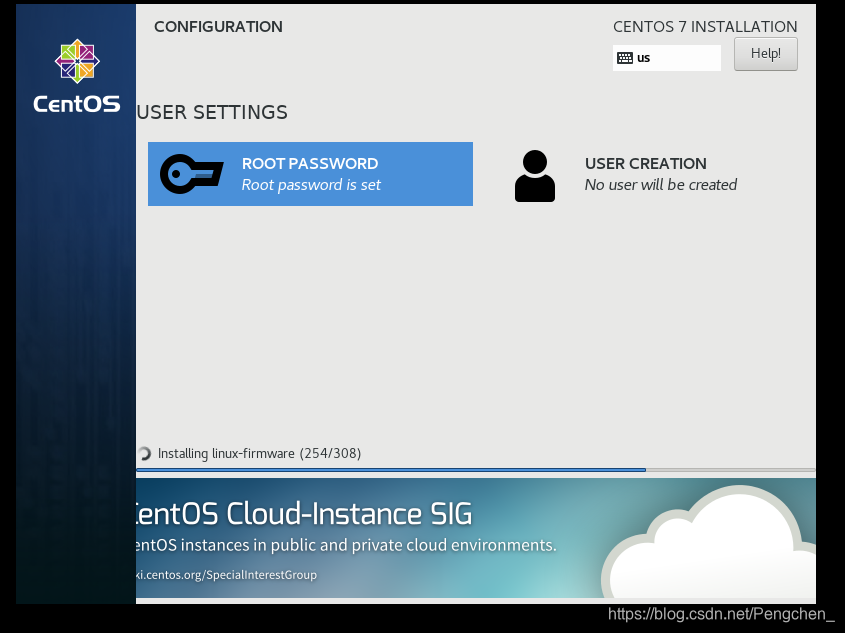The image size is (845, 633).
Task: Click the installation progress bar
Action: click(x=476, y=470)
